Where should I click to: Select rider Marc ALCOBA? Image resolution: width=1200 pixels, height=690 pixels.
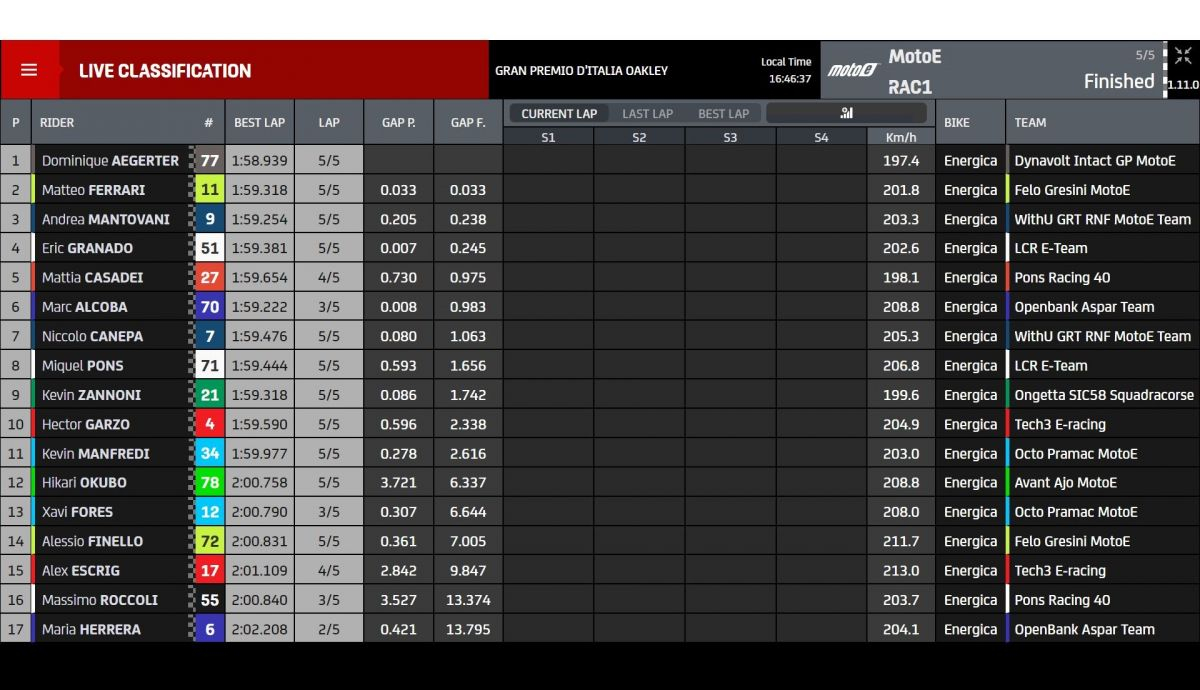[84, 307]
